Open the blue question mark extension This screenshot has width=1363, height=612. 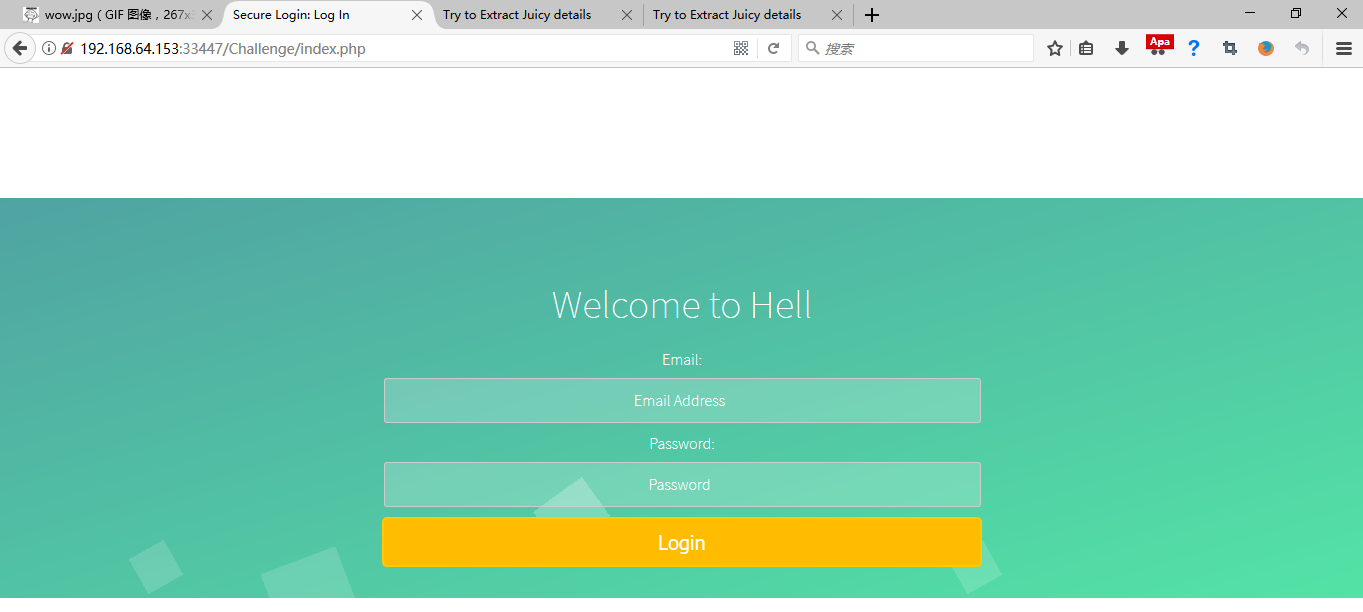click(1193, 48)
